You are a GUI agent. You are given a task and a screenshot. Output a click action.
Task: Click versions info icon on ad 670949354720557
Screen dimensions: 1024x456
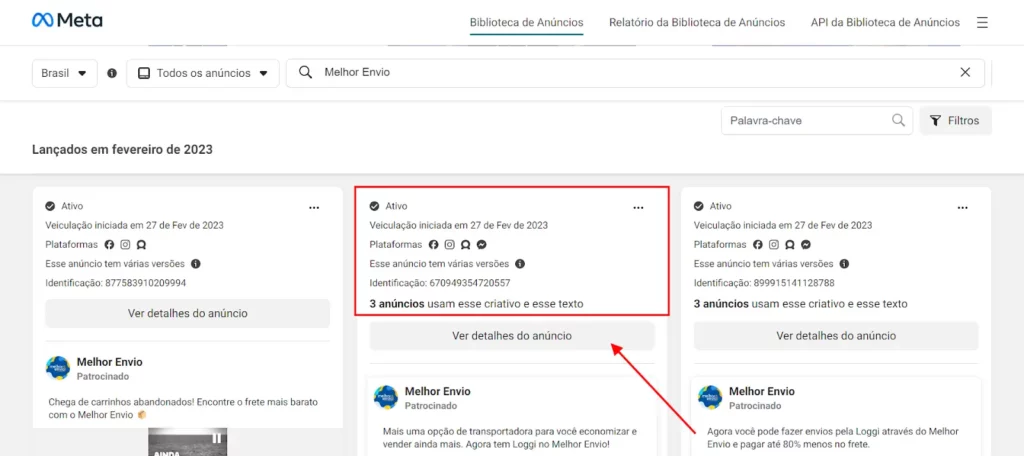(x=520, y=264)
